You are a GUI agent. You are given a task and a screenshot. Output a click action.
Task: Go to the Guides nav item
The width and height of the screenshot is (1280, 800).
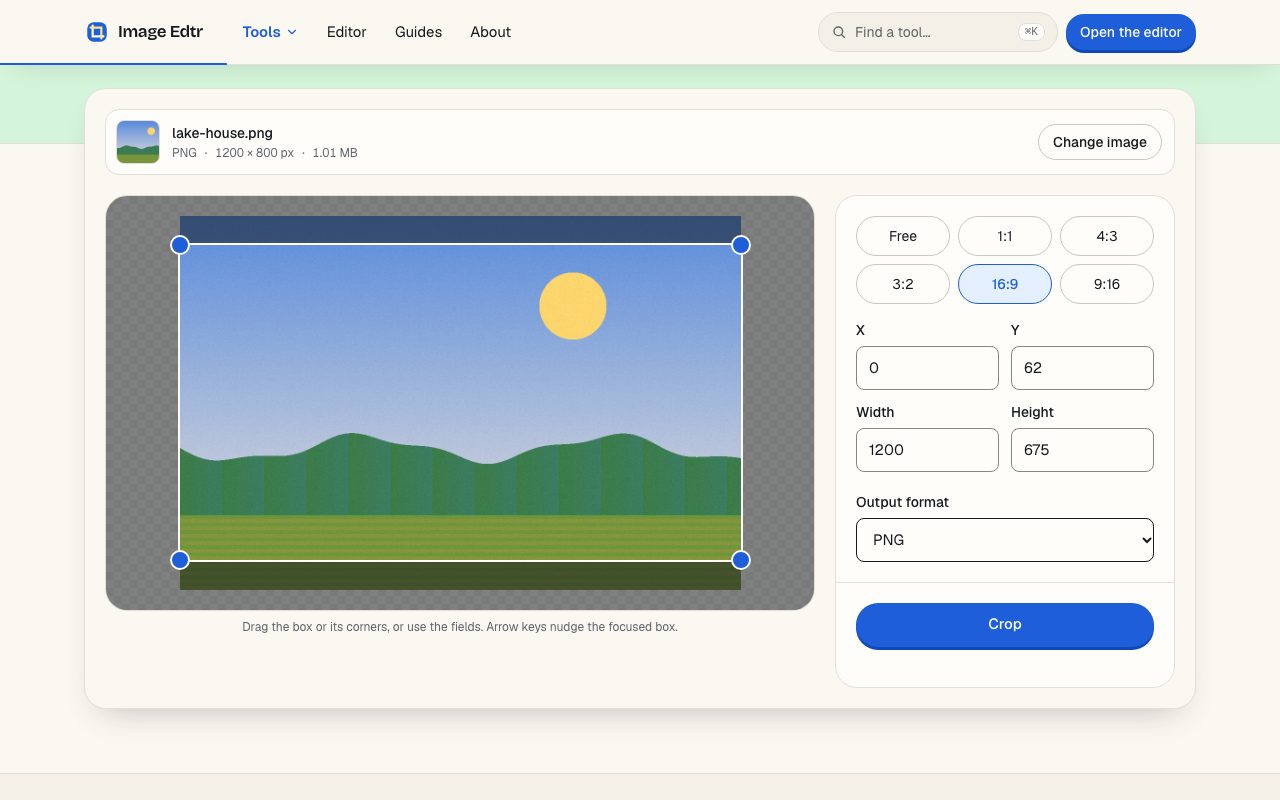[x=418, y=32]
